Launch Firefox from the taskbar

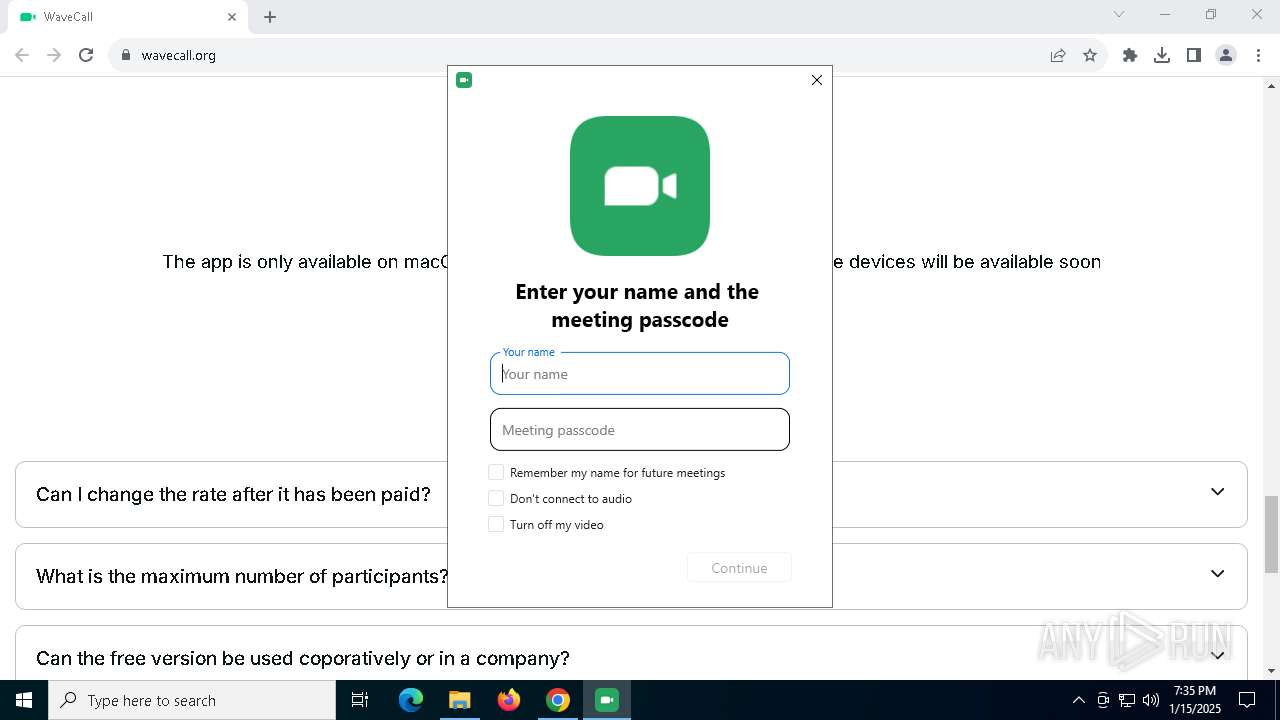click(509, 700)
